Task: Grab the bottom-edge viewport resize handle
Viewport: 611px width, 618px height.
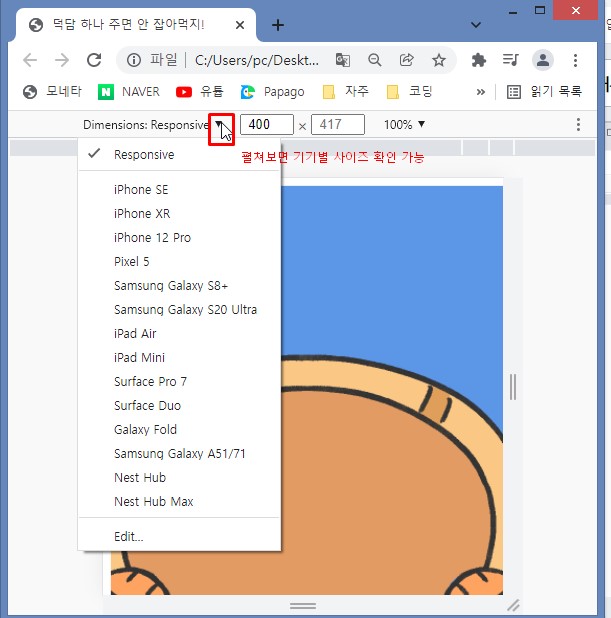Action: (303, 606)
